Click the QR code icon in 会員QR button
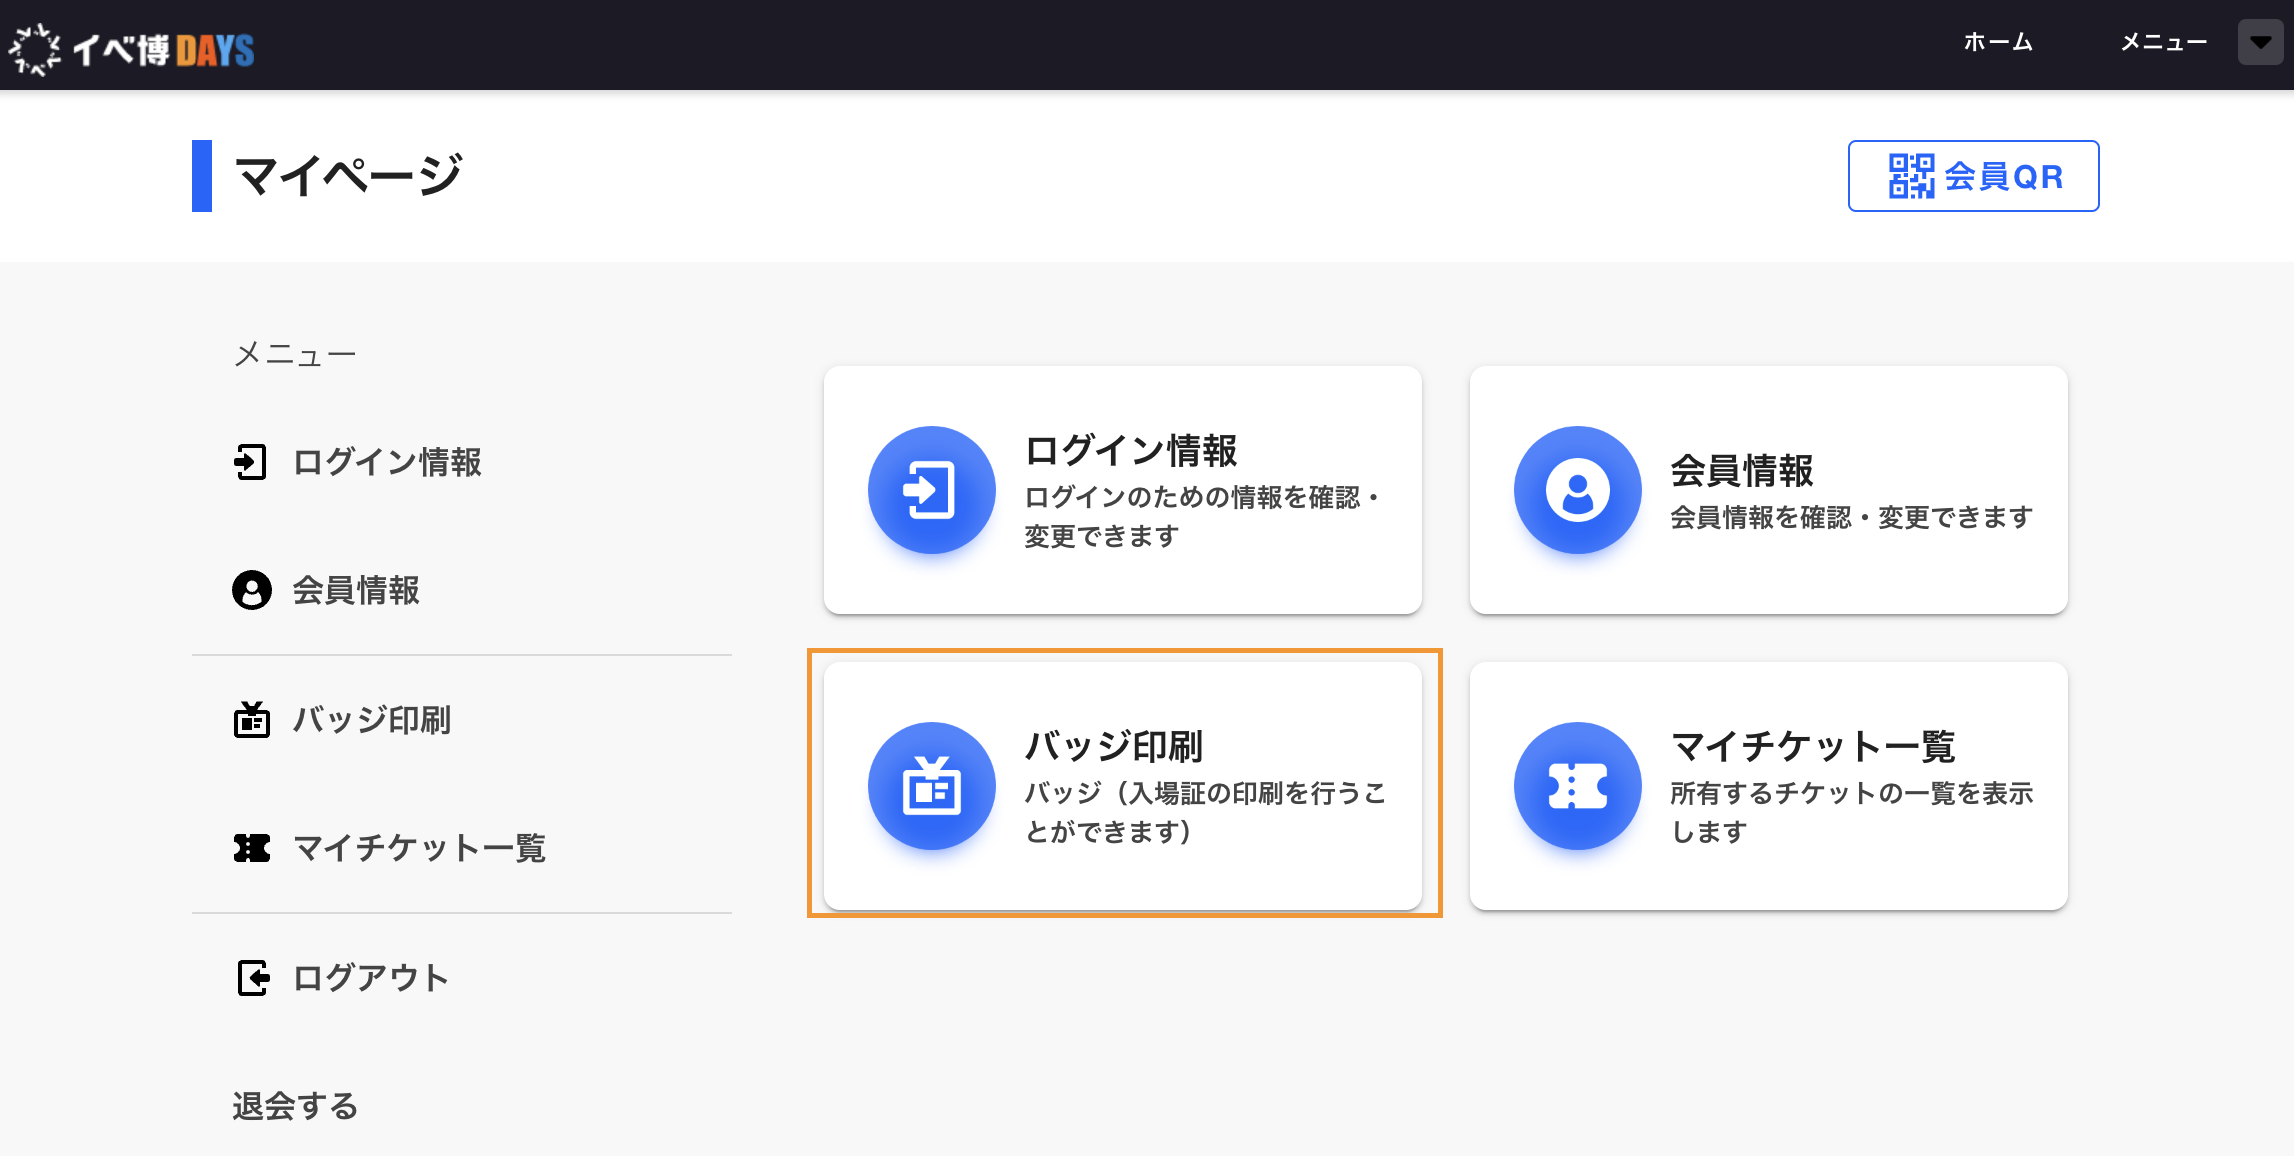The width and height of the screenshot is (2294, 1156). coord(1911,176)
